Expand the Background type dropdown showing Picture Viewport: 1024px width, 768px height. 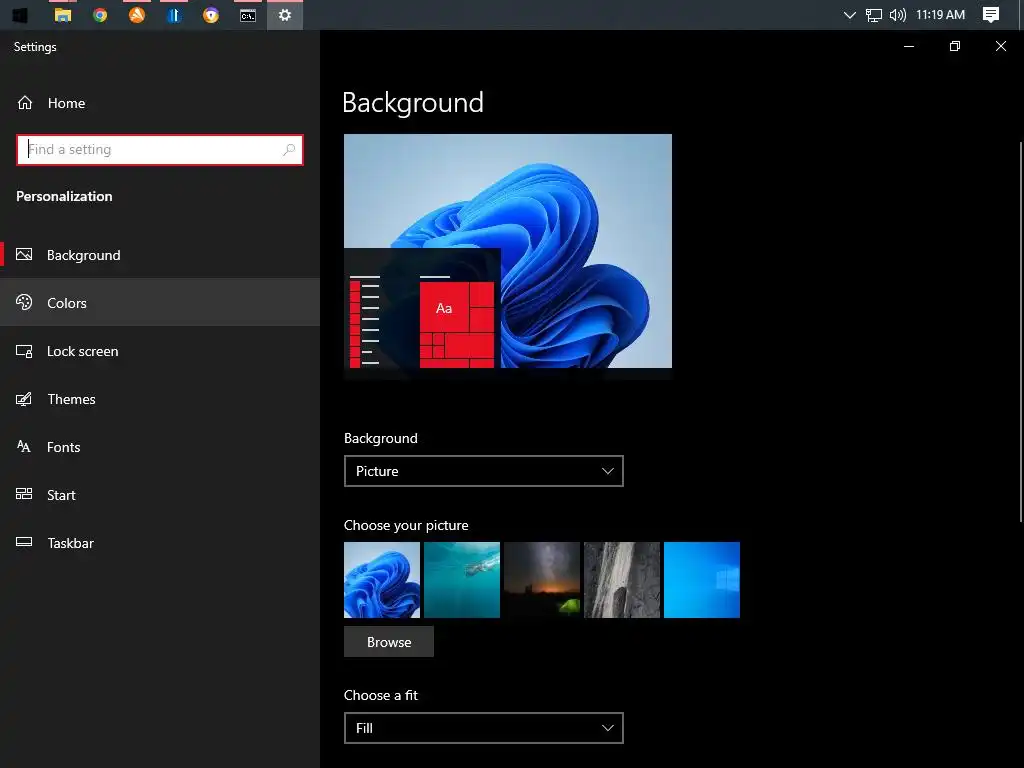(x=484, y=471)
